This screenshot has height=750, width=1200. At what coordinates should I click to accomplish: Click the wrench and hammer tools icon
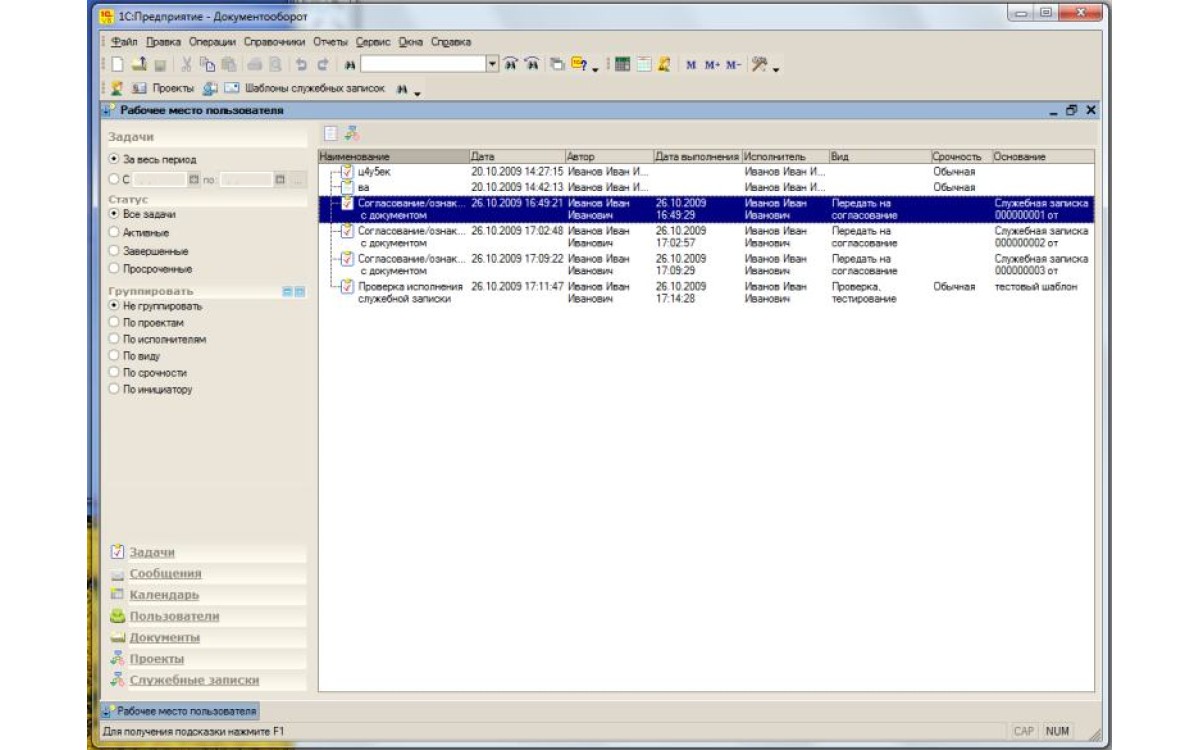point(760,64)
